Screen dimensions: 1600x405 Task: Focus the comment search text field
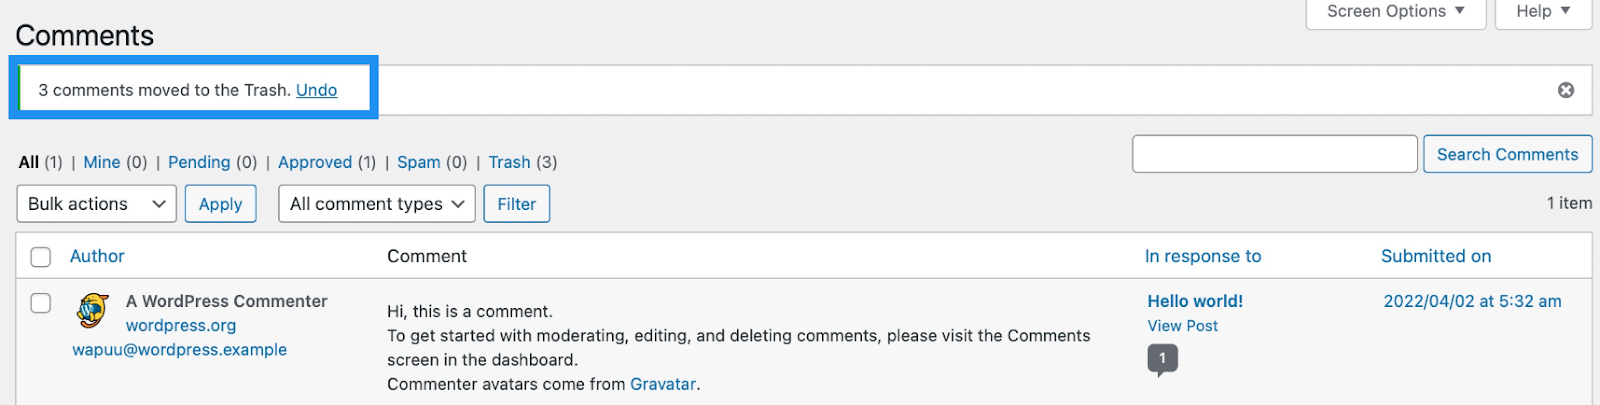1275,154
